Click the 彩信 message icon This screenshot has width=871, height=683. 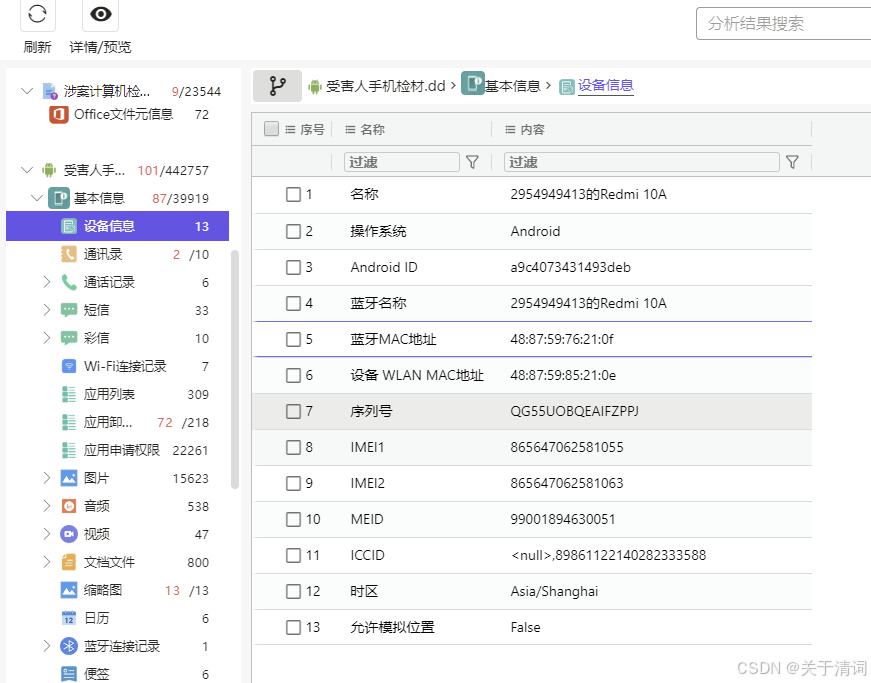(69, 338)
